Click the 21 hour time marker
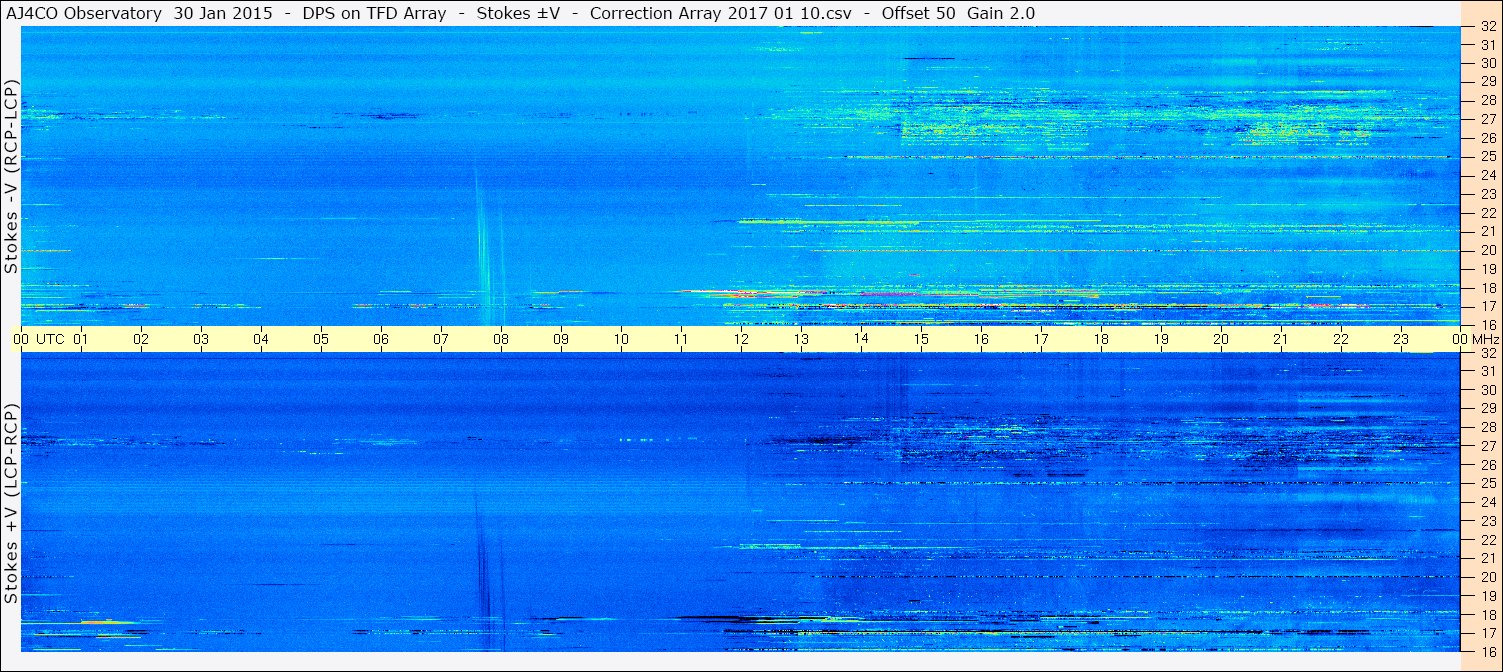The height and width of the screenshot is (672, 1503). click(1281, 339)
